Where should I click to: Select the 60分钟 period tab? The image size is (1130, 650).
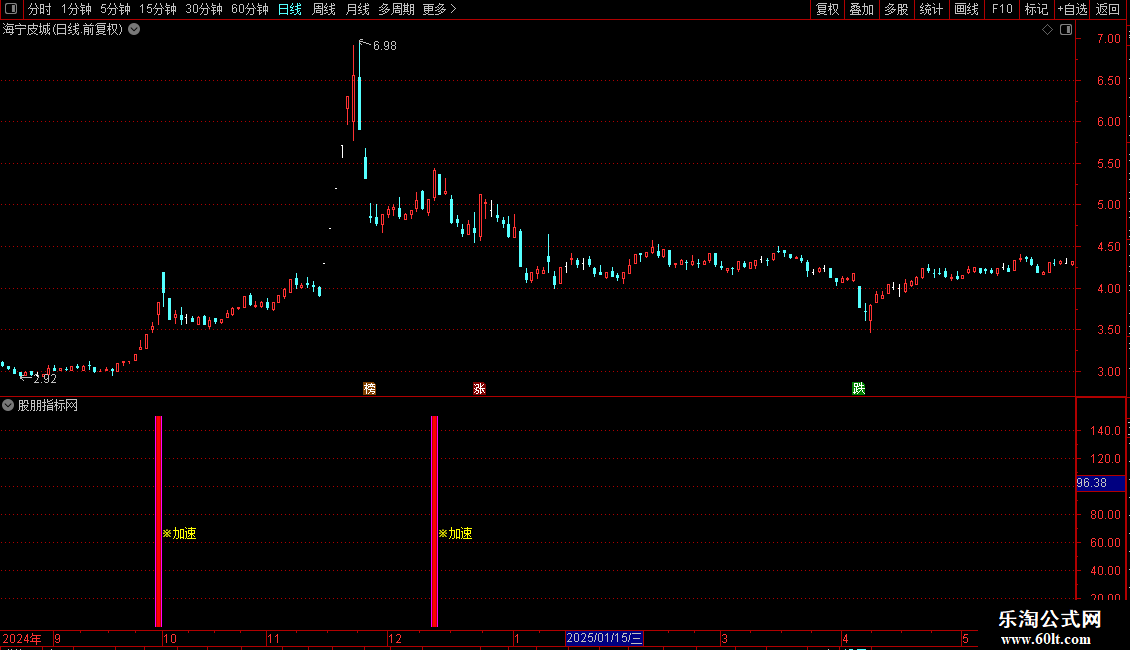(249, 9)
